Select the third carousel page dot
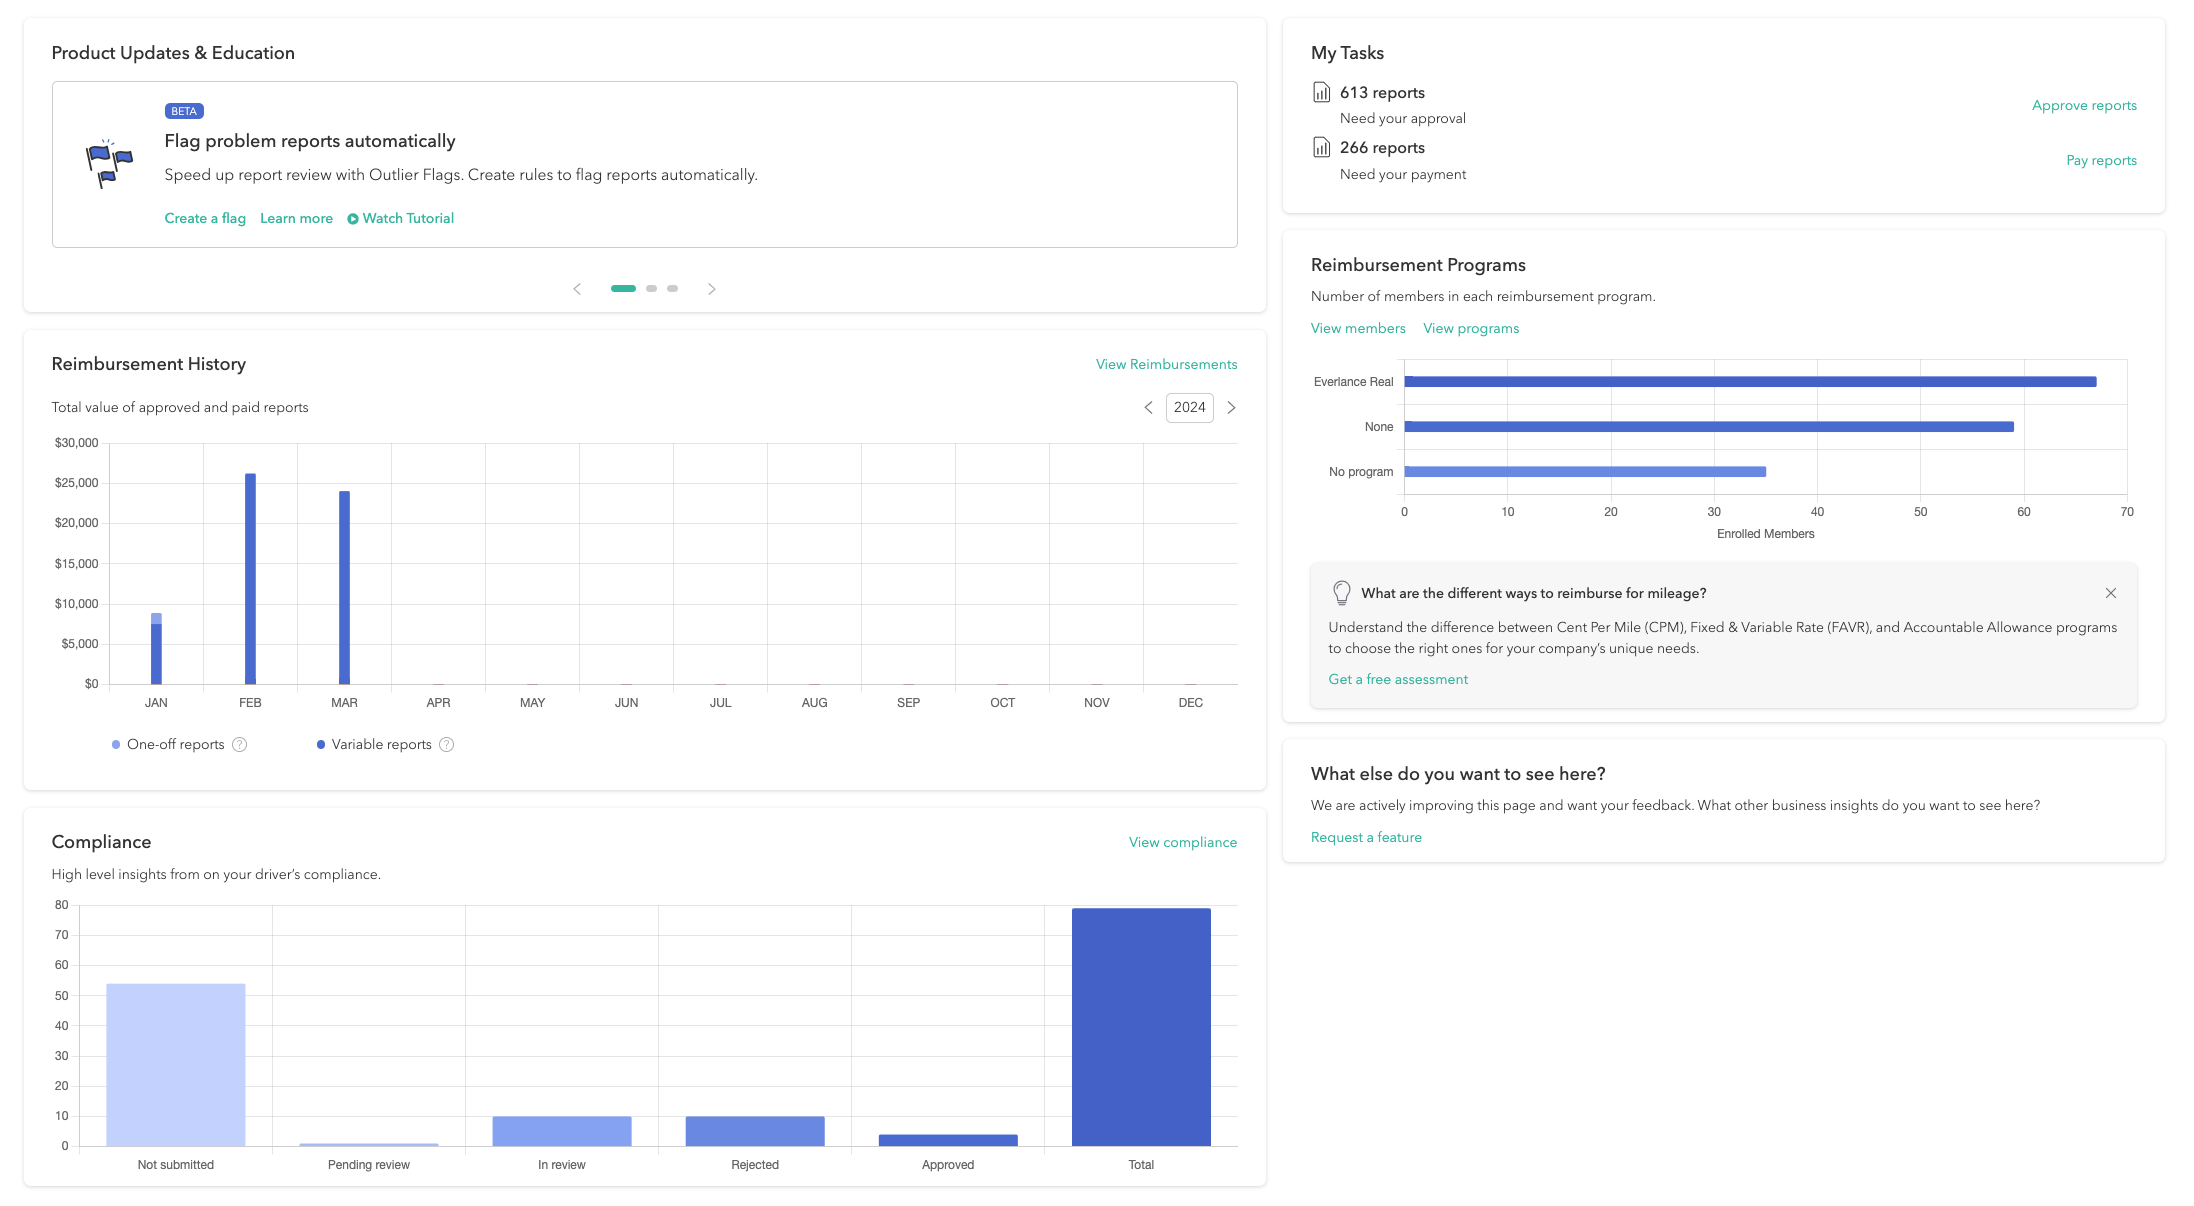The width and height of the screenshot is (2194, 1206). [x=673, y=289]
